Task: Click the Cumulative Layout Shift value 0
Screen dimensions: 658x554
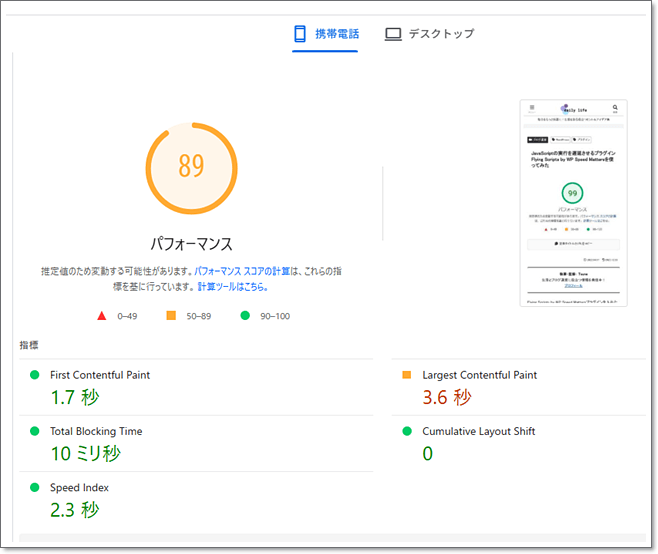Action: [428, 454]
